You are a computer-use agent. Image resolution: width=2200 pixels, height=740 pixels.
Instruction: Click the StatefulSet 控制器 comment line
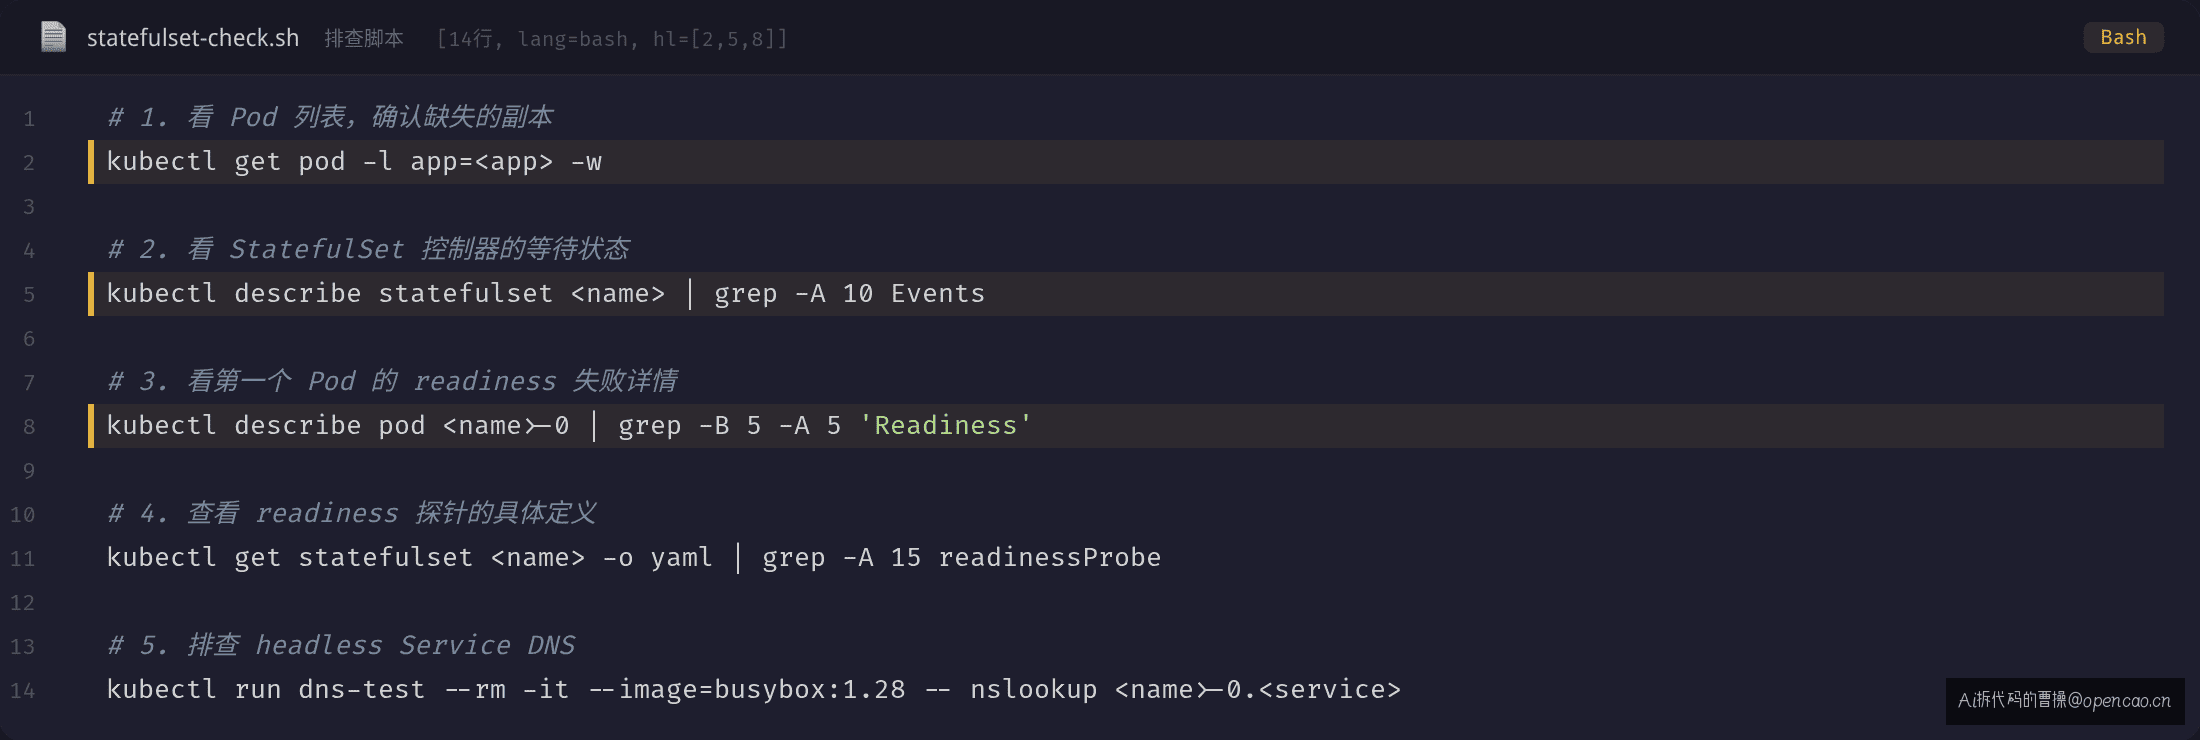pos(368,249)
